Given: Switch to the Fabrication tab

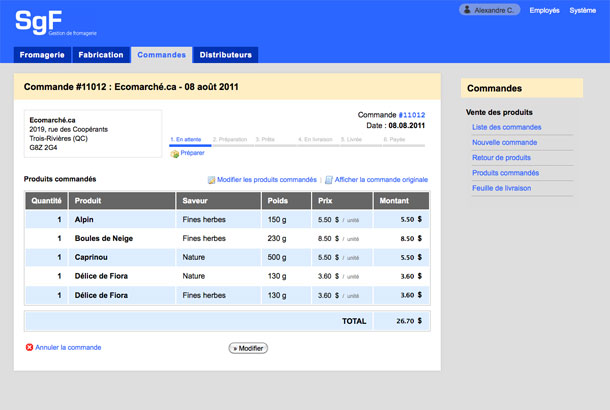Looking at the screenshot, I should tap(101, 55).
